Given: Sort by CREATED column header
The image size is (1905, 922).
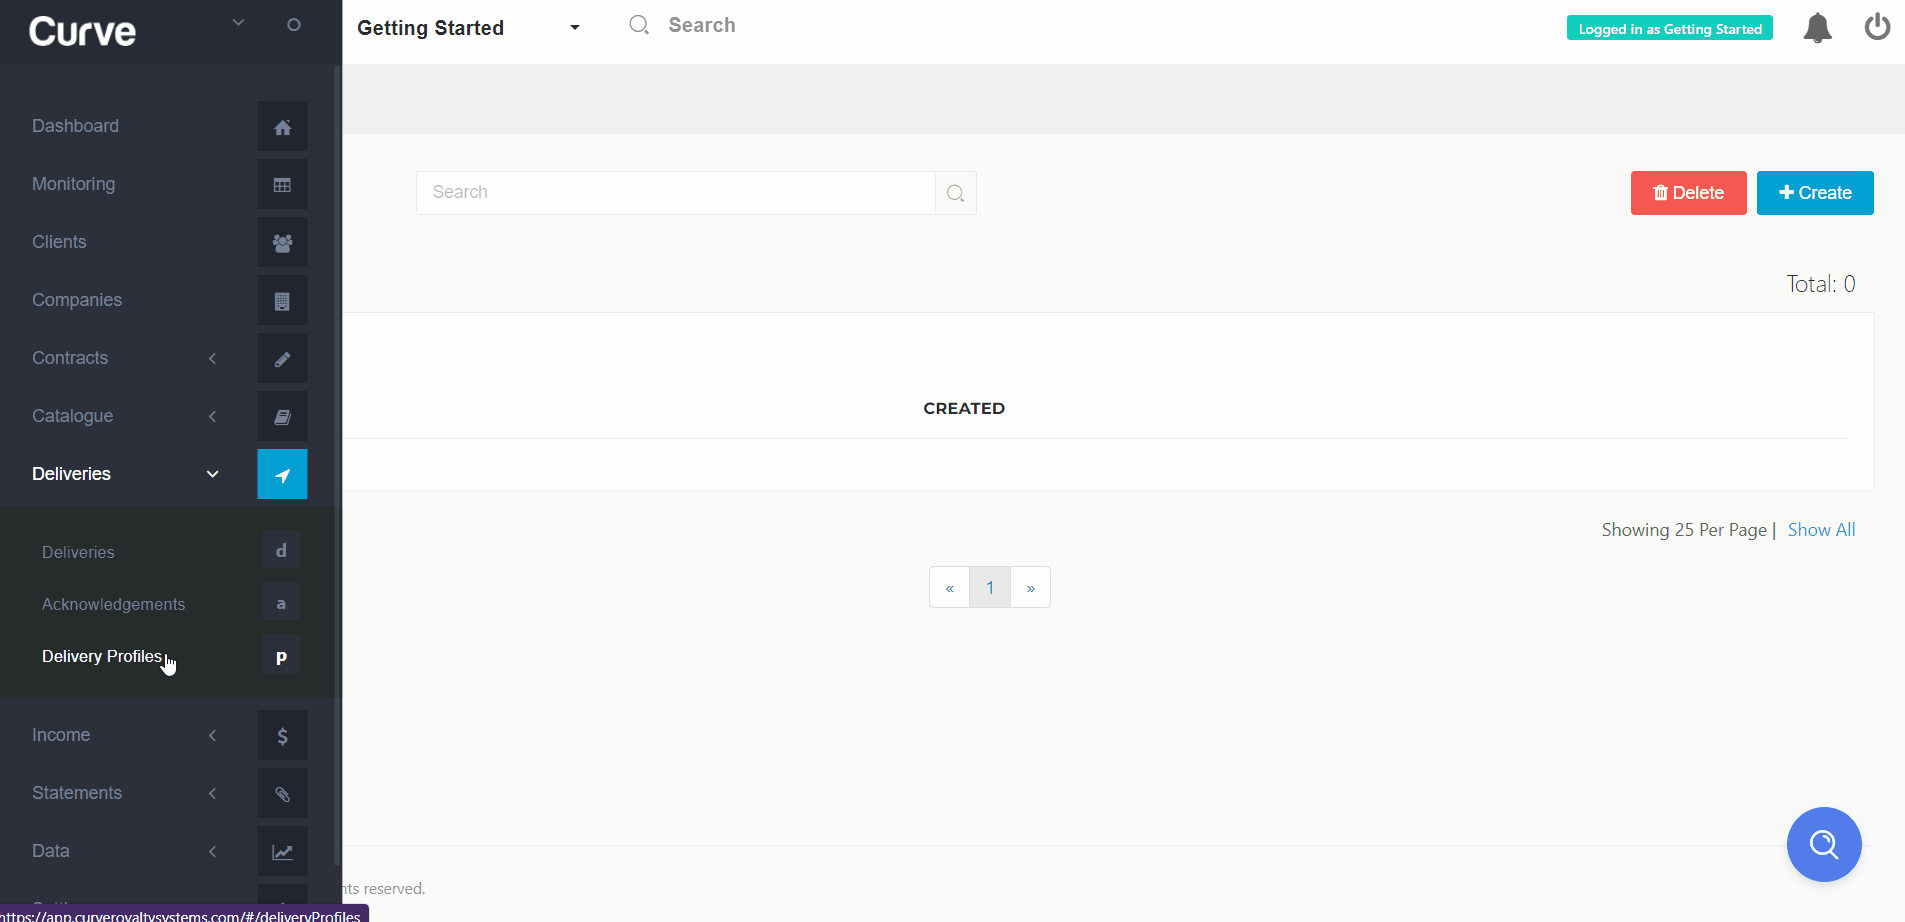Looking at the screenshot, I should [x=964, y=408].
